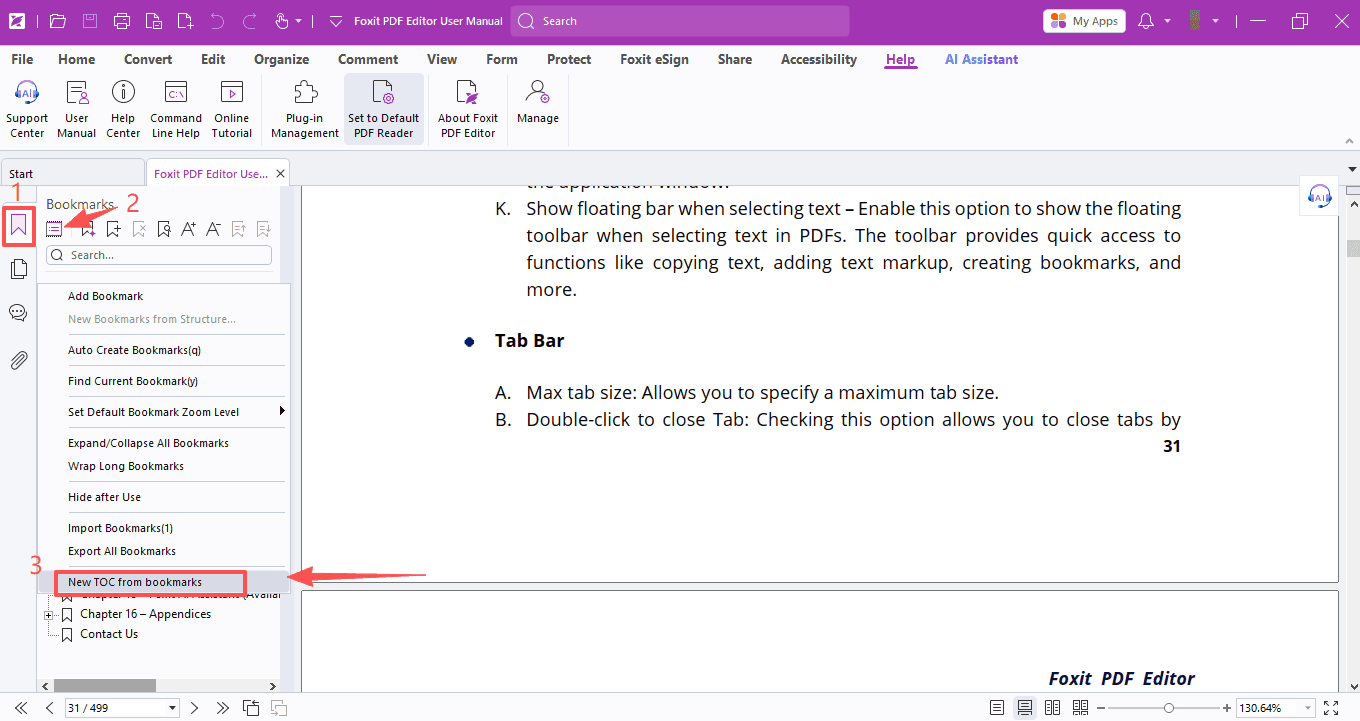Switch to full screen mode
Viewport: 1360px width, 721px height.
(1331, 708)
